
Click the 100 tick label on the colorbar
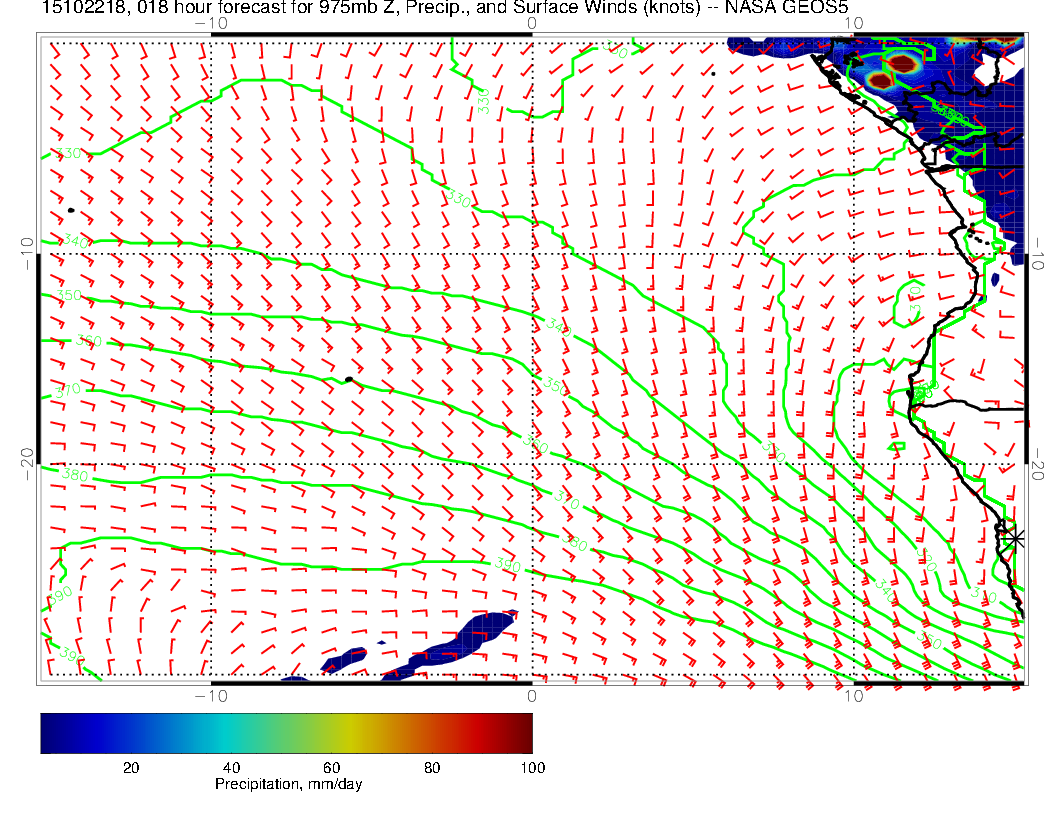pyautogui.click(x=531, y=767)
